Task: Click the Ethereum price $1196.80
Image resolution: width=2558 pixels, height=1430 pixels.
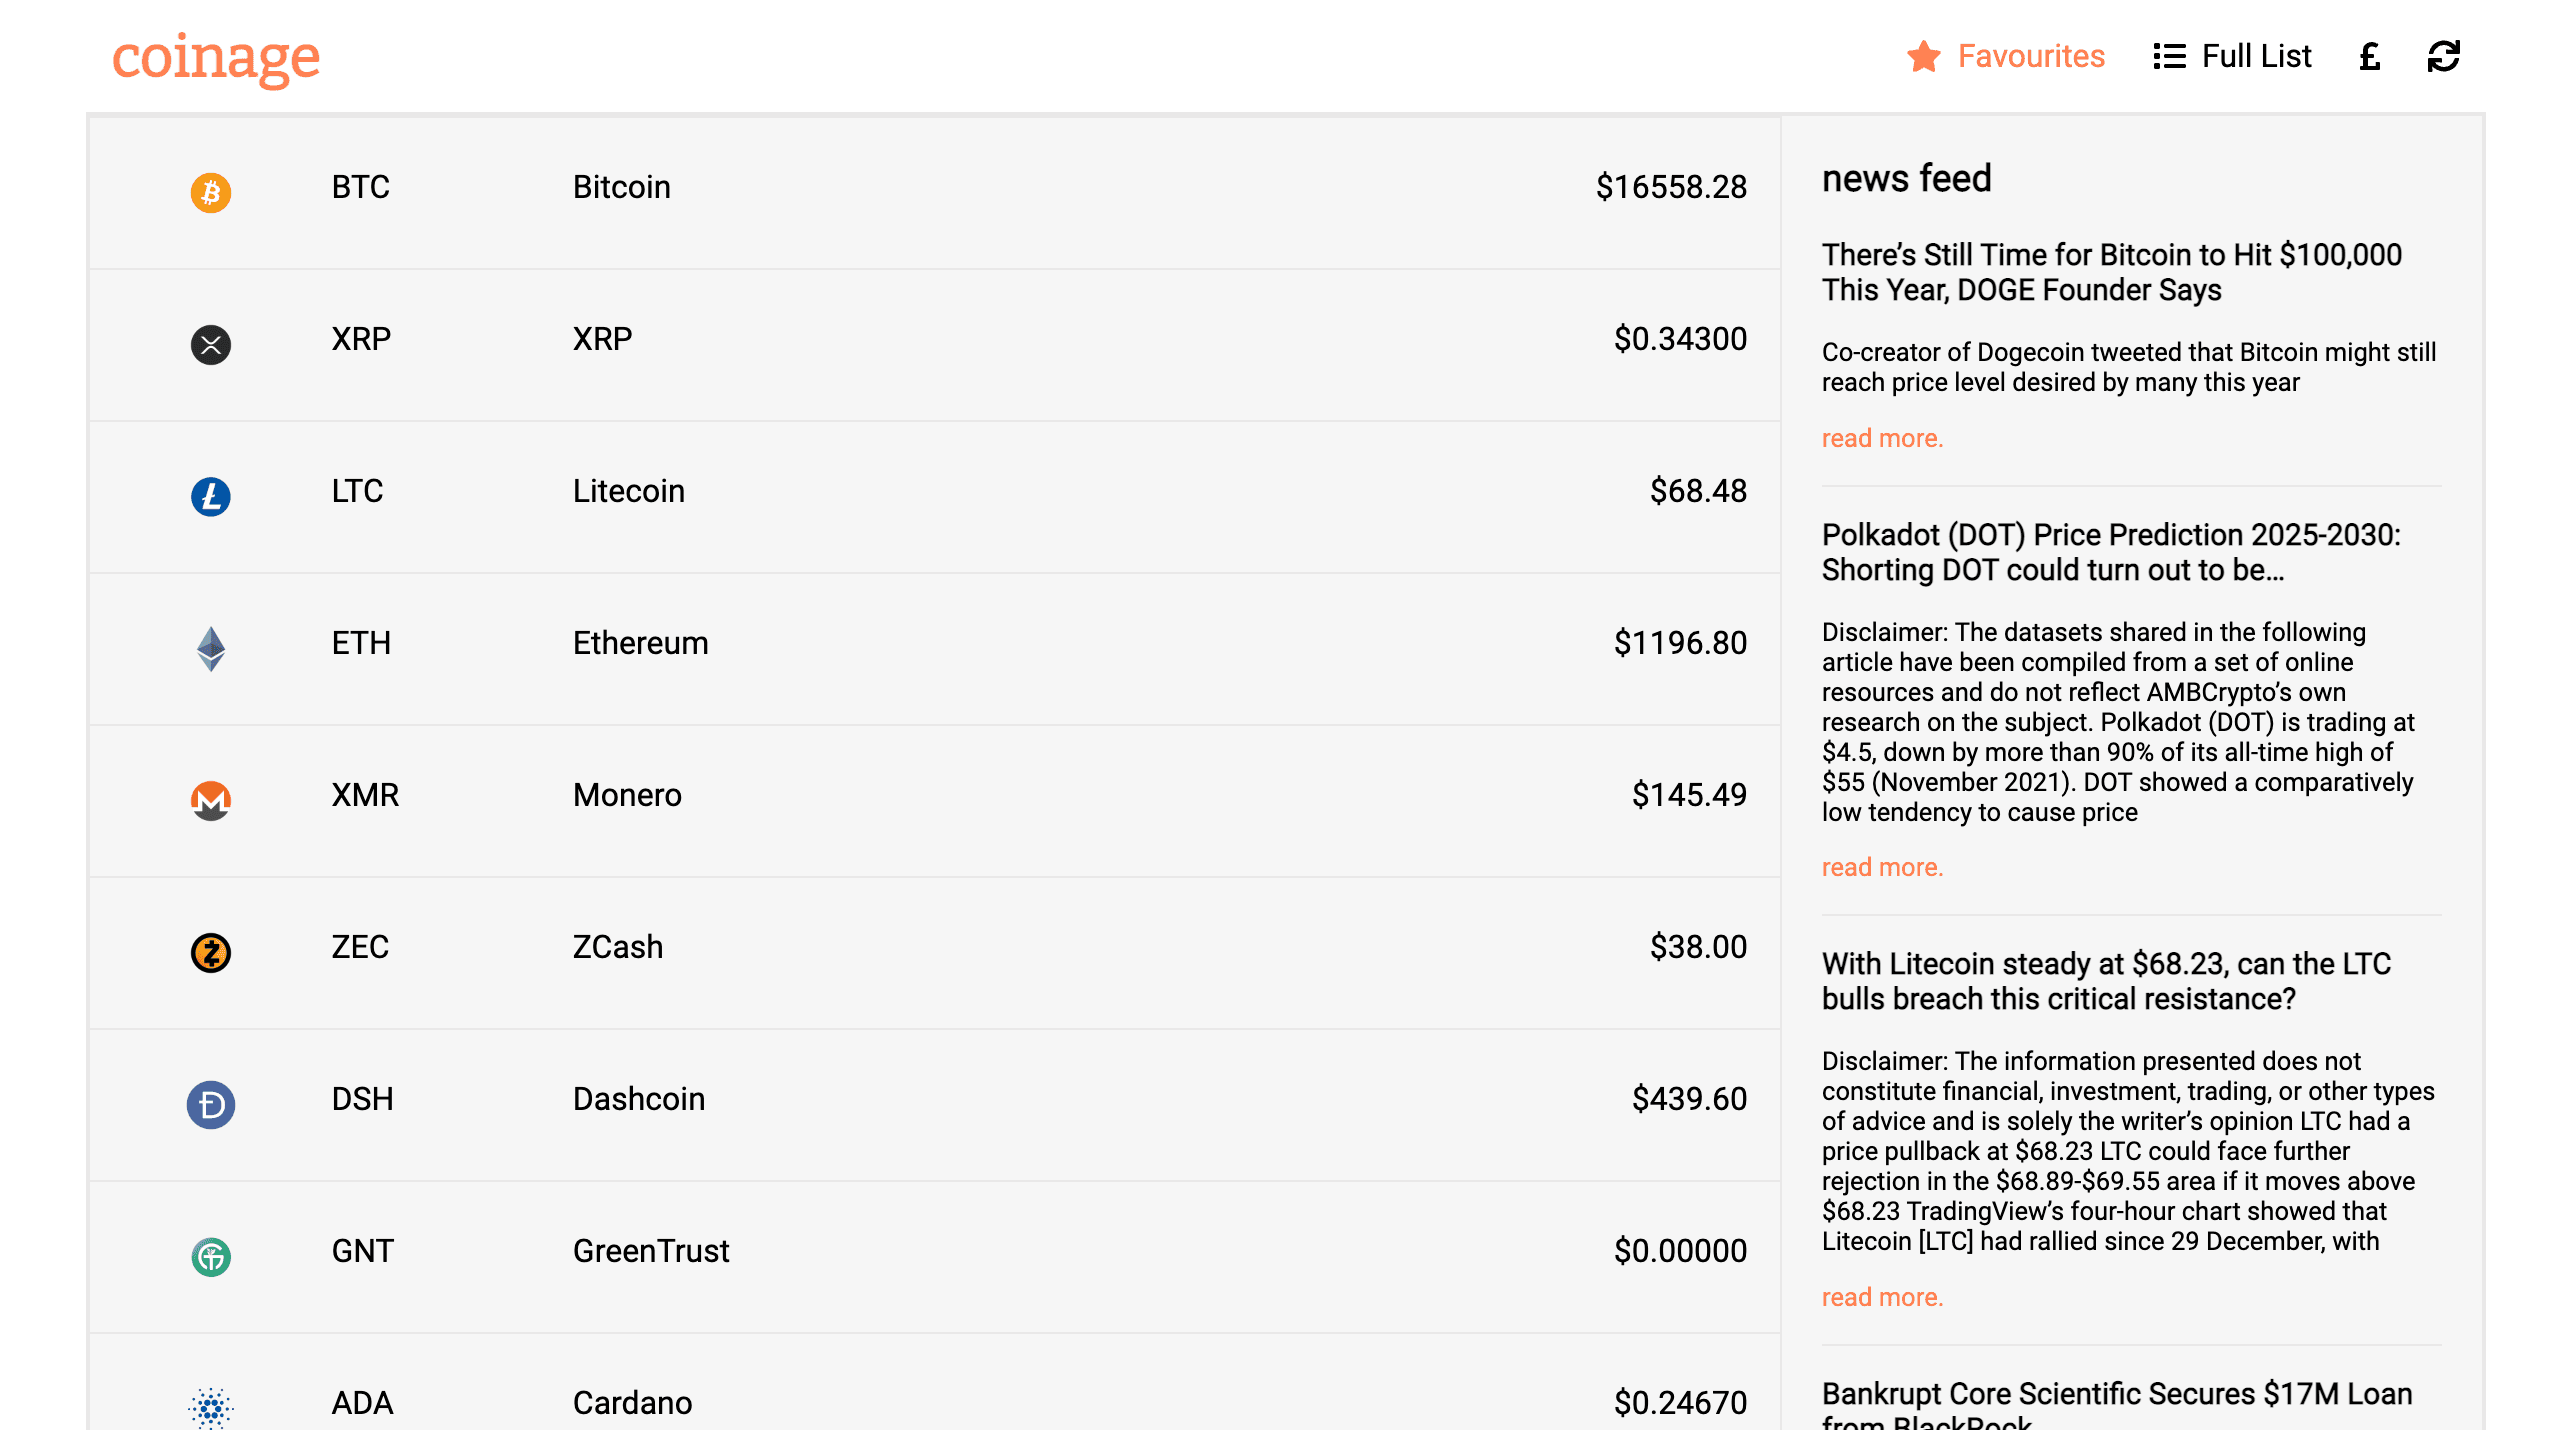Action: tap(1680, 643)
